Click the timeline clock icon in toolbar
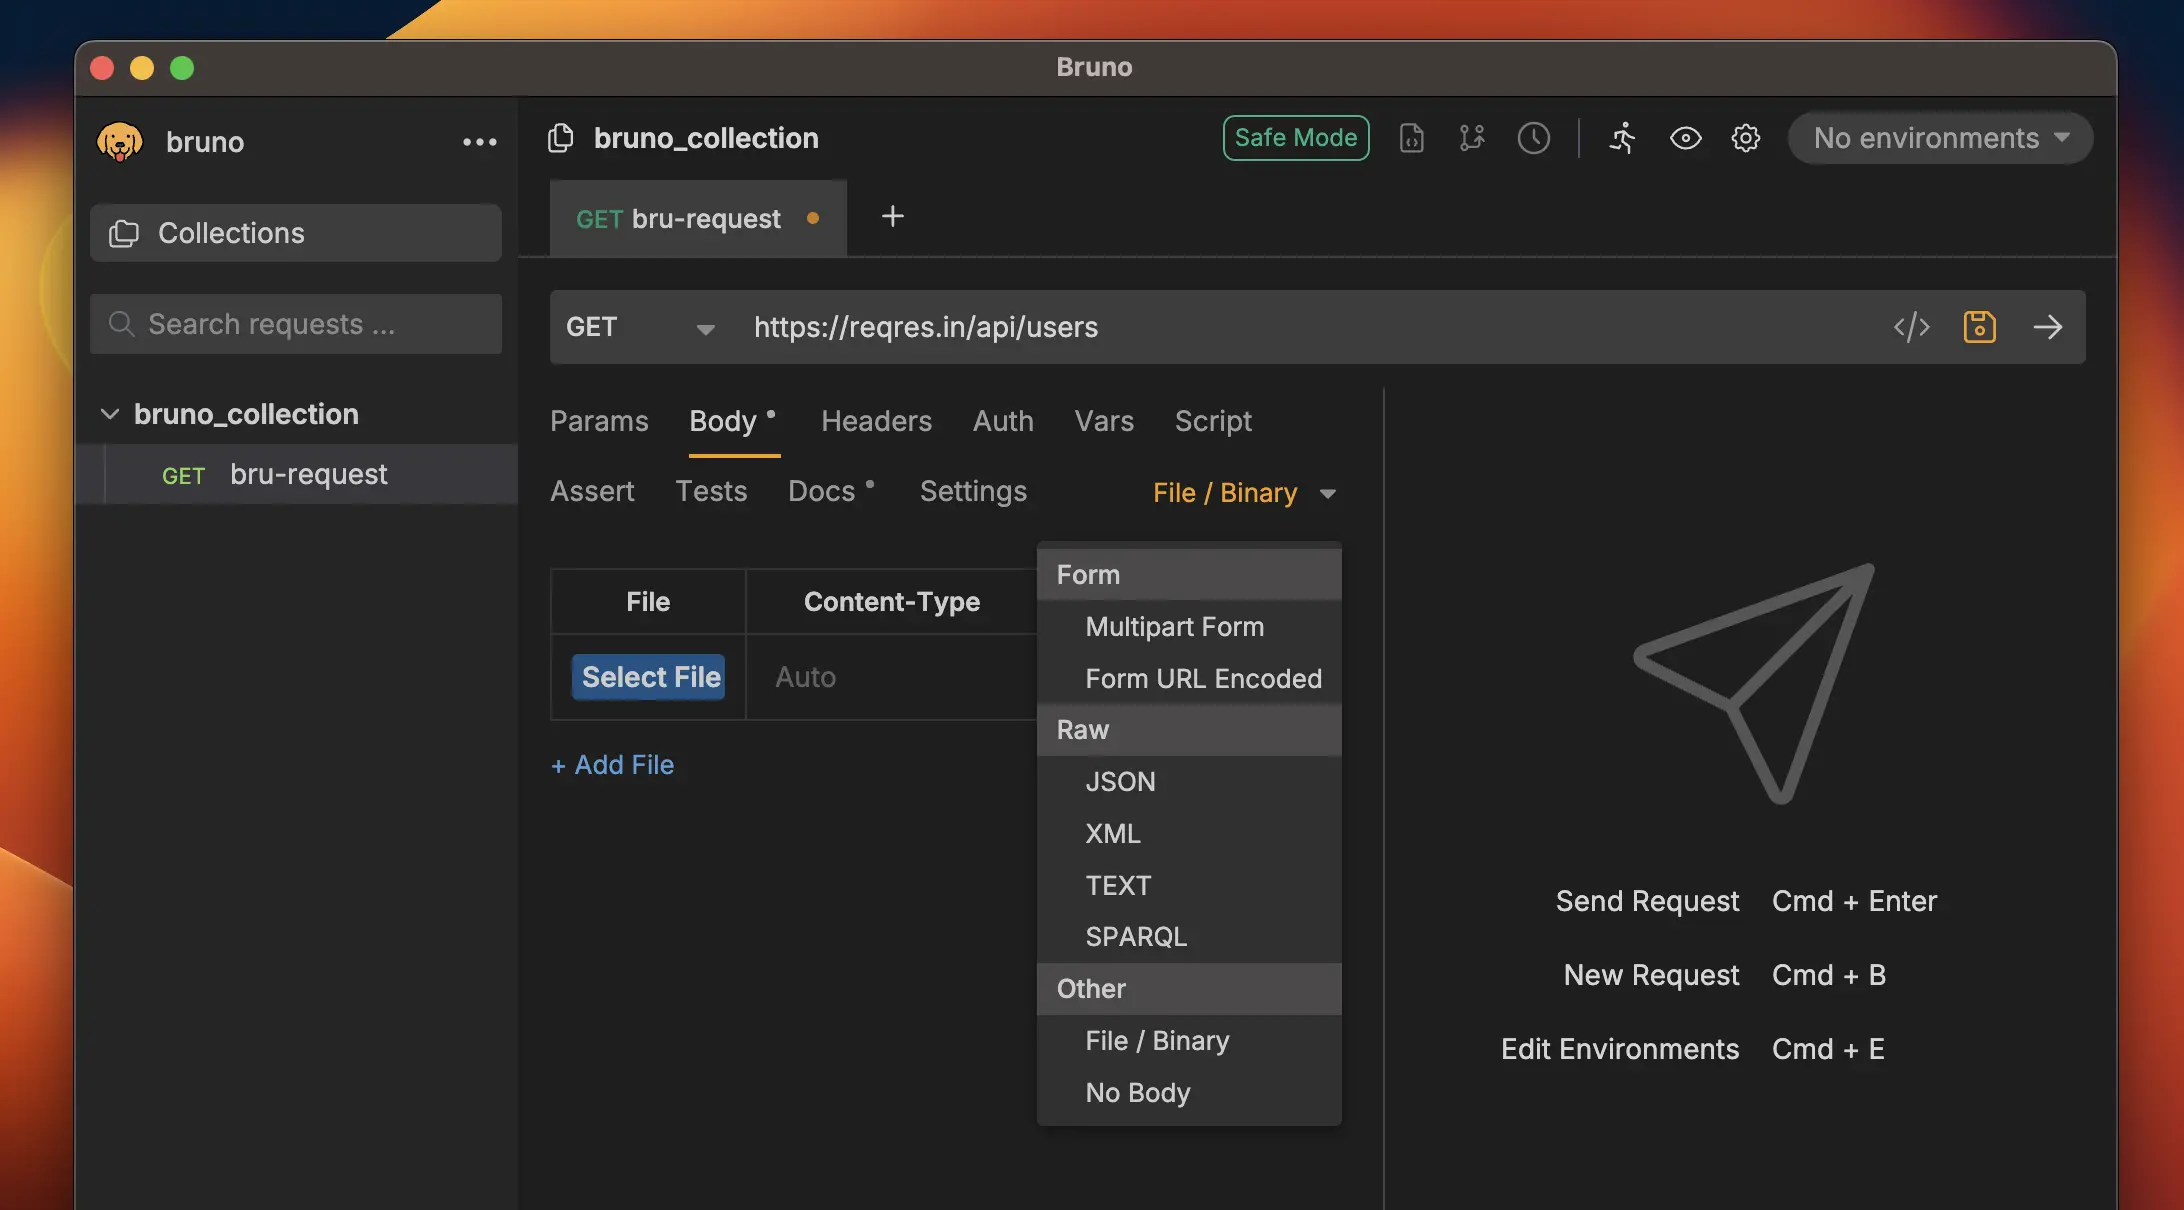This screenshot has width=2184, height=1210. 1533,138
